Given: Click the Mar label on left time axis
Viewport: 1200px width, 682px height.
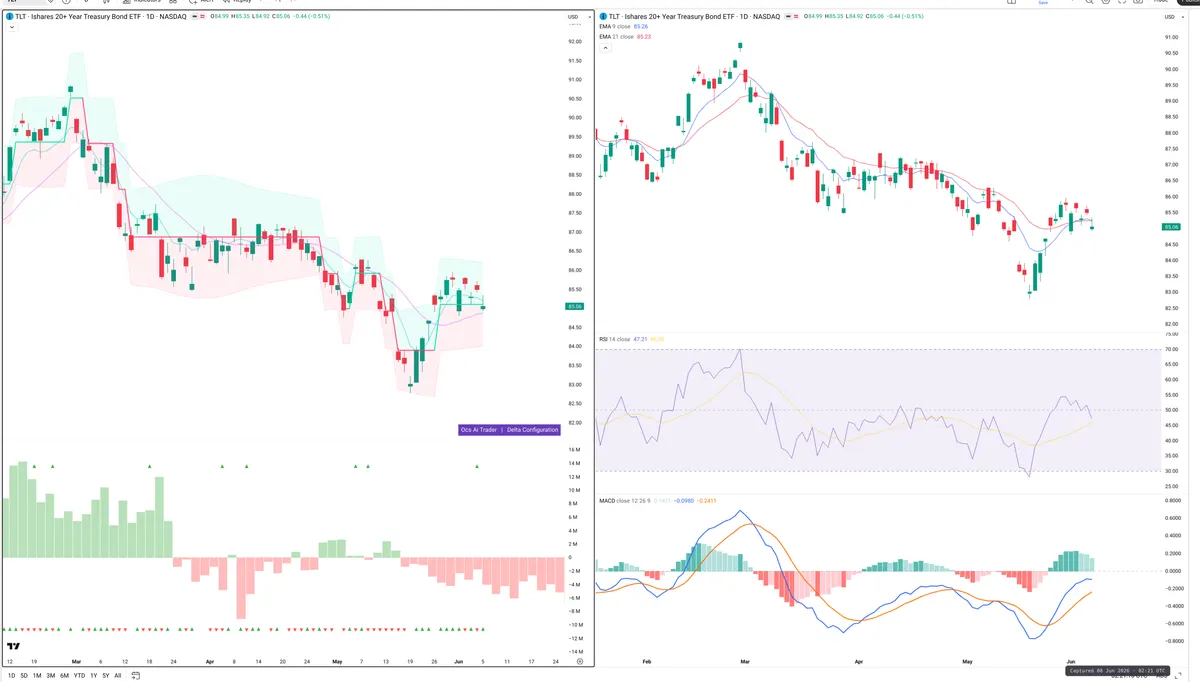Looking at the screenshot, I should click(x=77, y=661).
